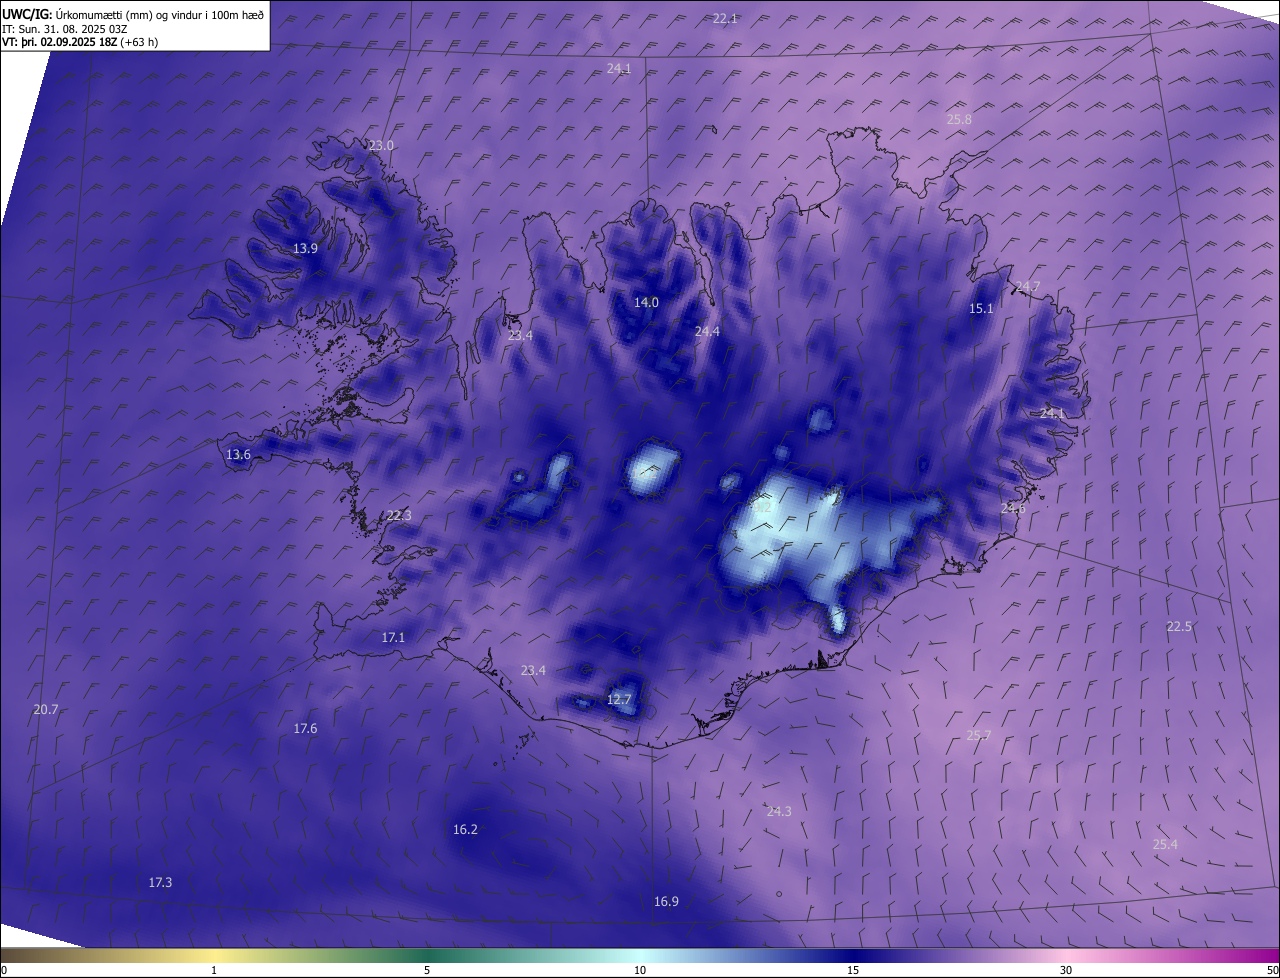Click the map value 25.8
Screen dimensions: 1280x978
pyautogui.click(x=959, y=119)
